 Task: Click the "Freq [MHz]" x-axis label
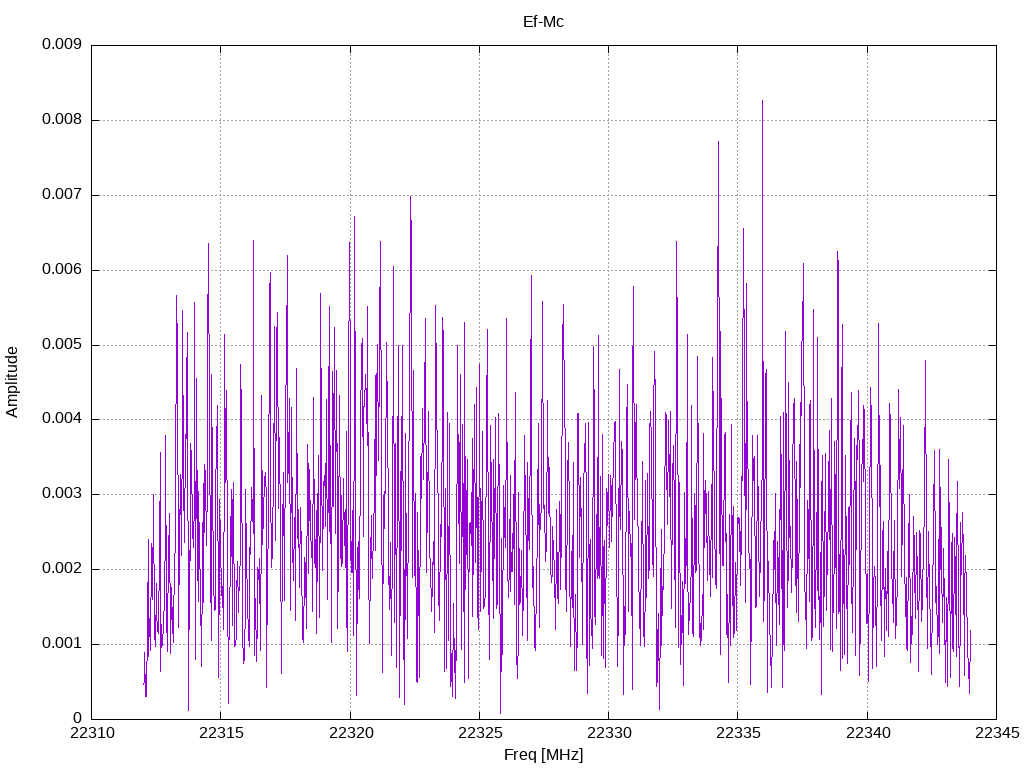tap(543, 754)
